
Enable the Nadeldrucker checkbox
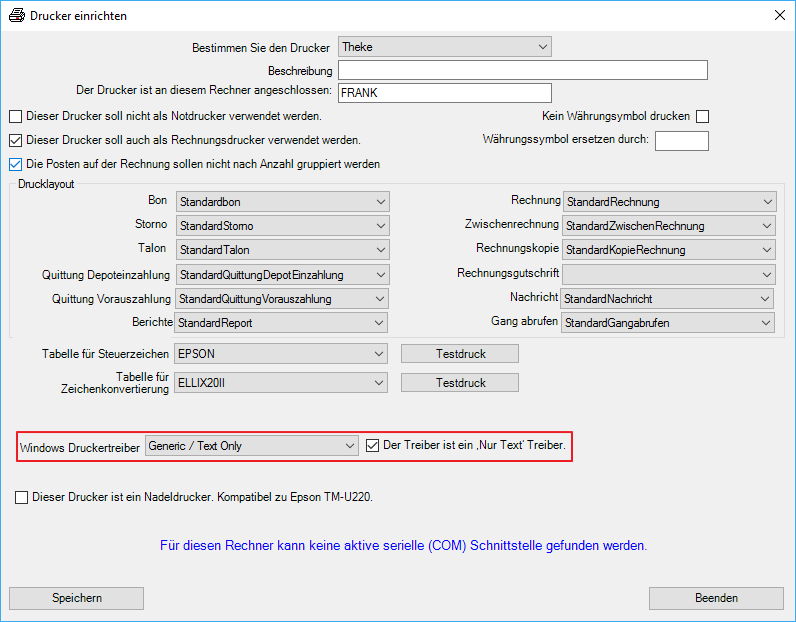click(x=22, y=497)
